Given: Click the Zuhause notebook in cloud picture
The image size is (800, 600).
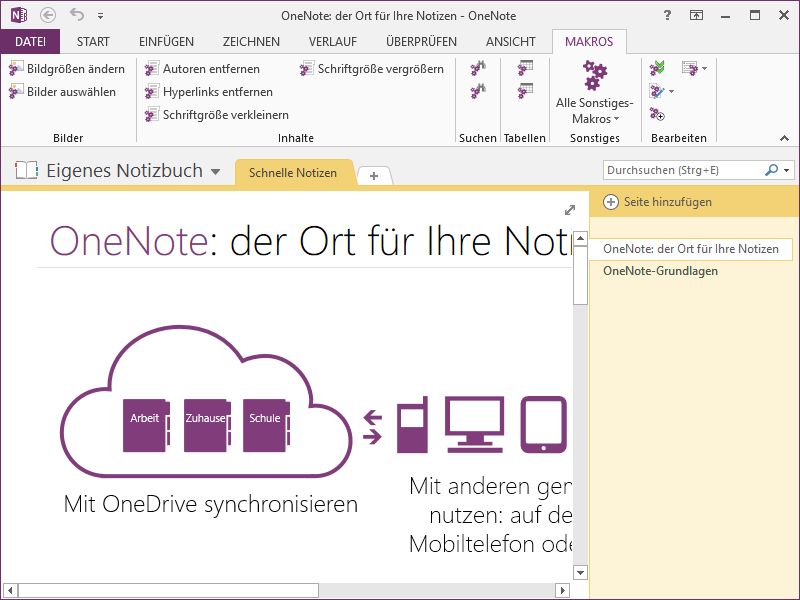Looking at the screenshot, I should 207,426.
